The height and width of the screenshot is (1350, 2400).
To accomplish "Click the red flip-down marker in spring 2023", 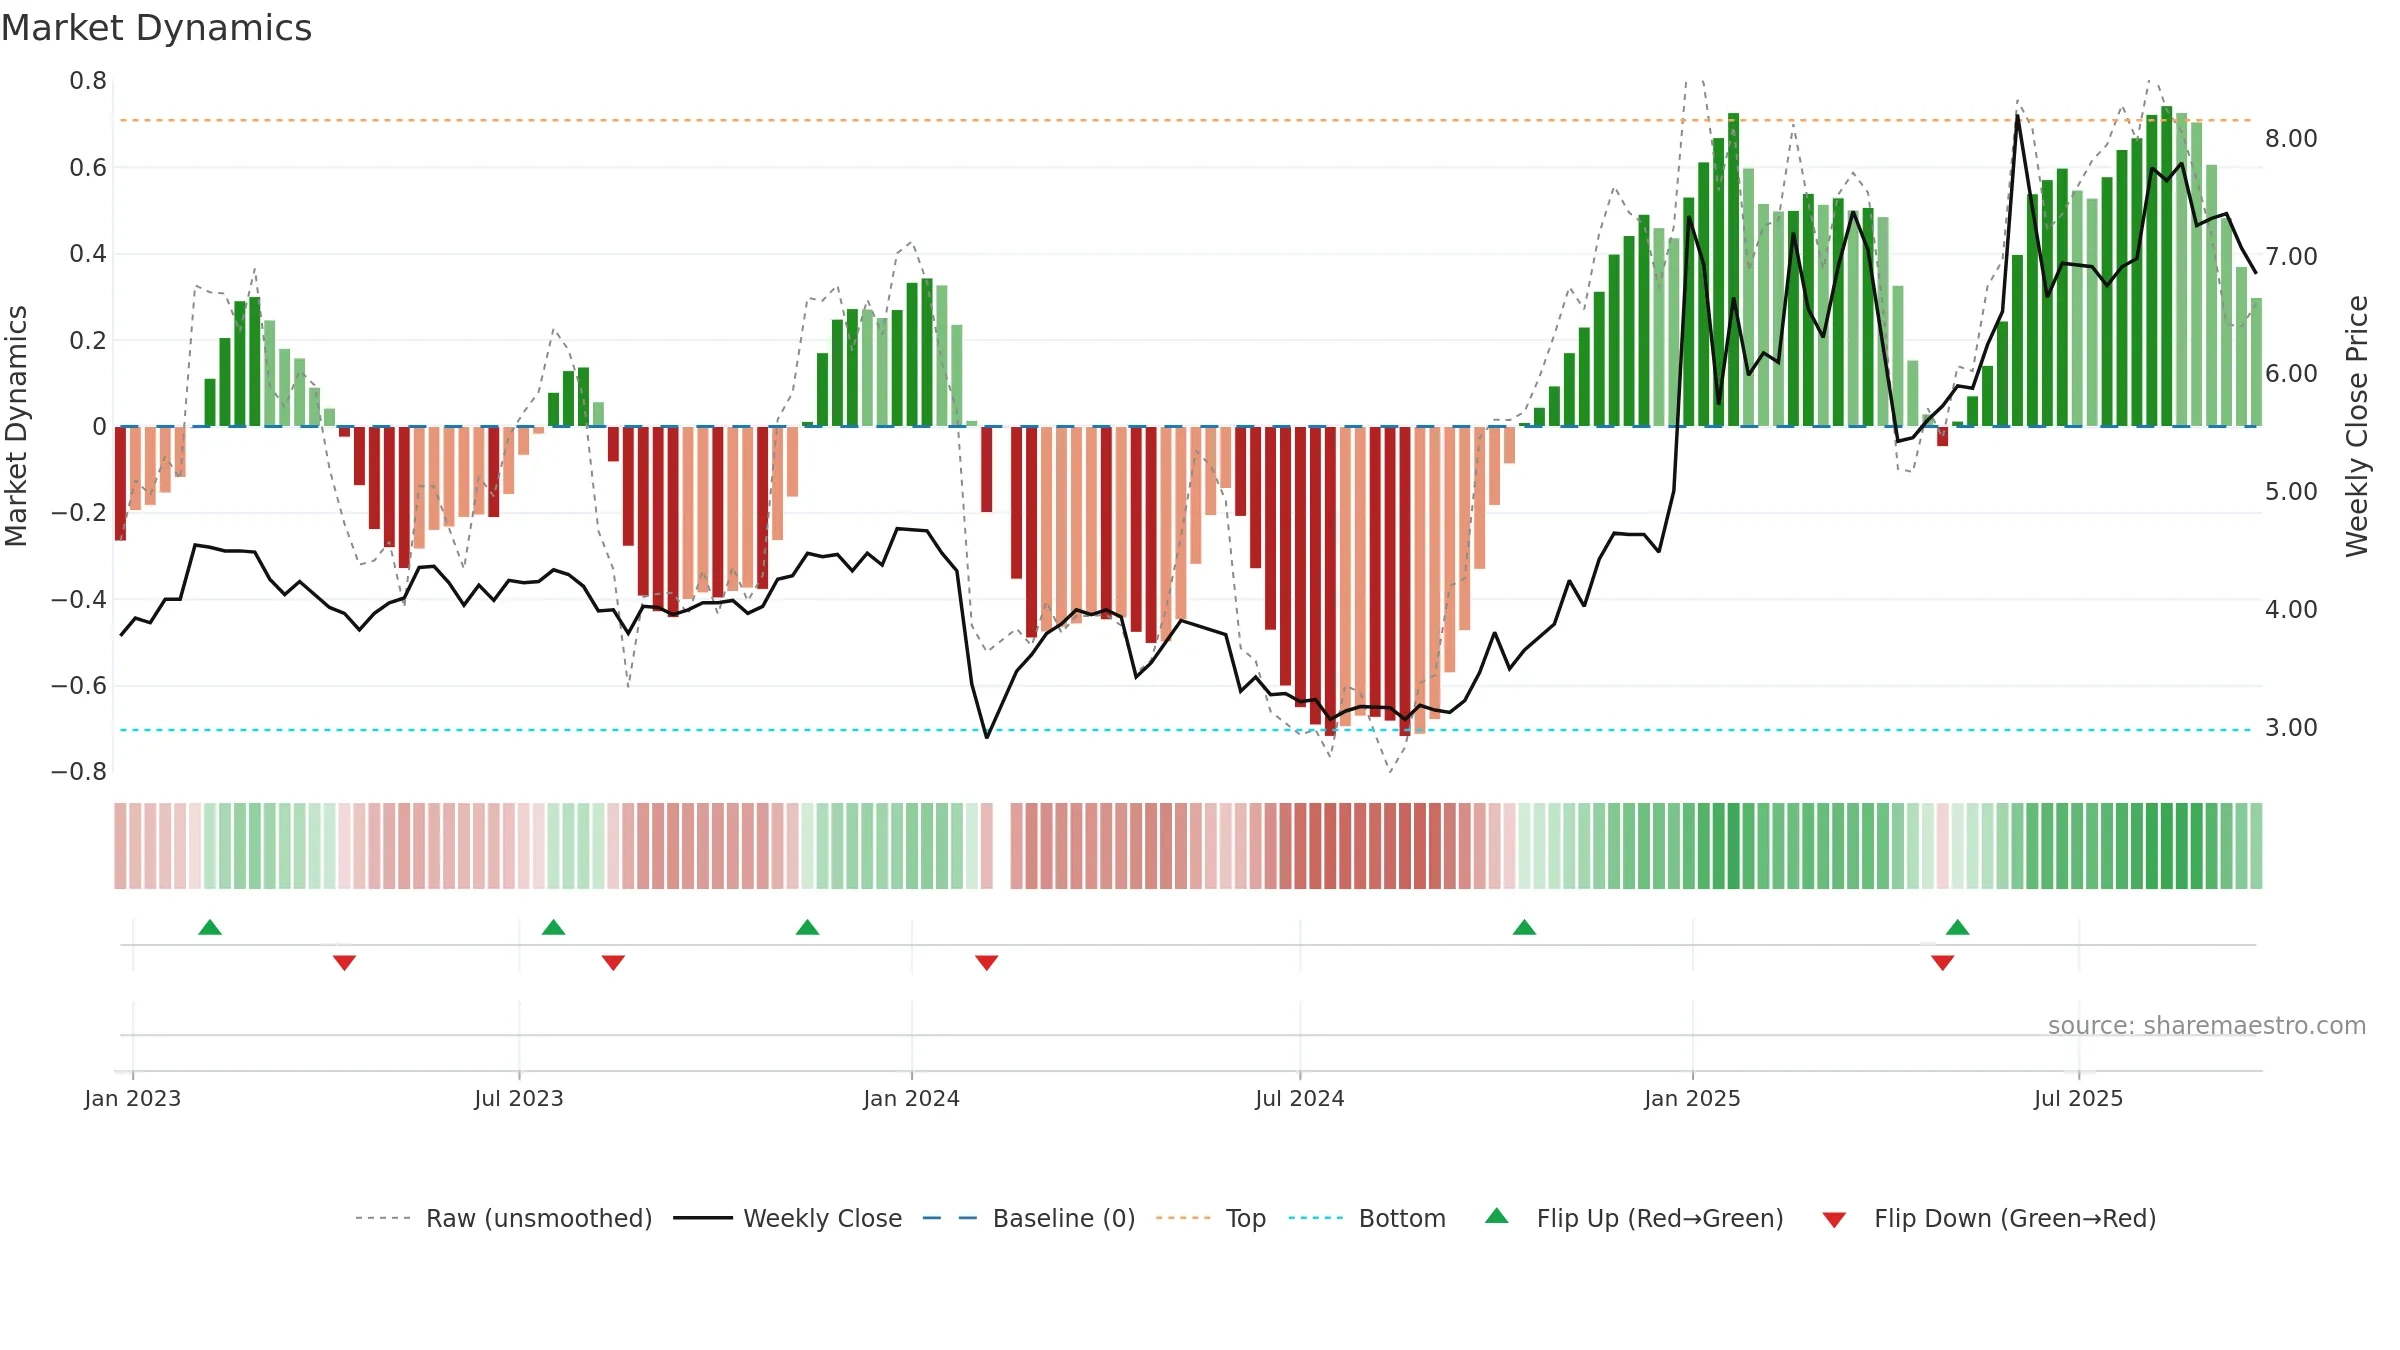I will coord(344,963).
